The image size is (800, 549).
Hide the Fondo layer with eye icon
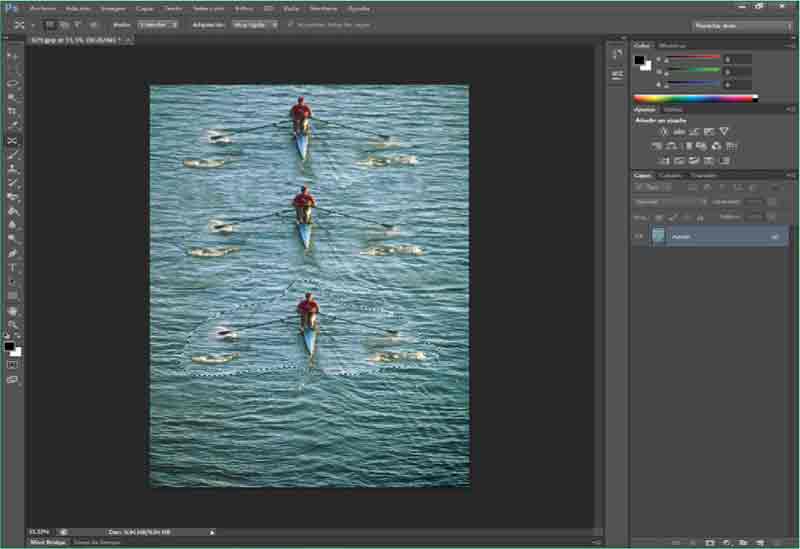(x=639, y=236)
